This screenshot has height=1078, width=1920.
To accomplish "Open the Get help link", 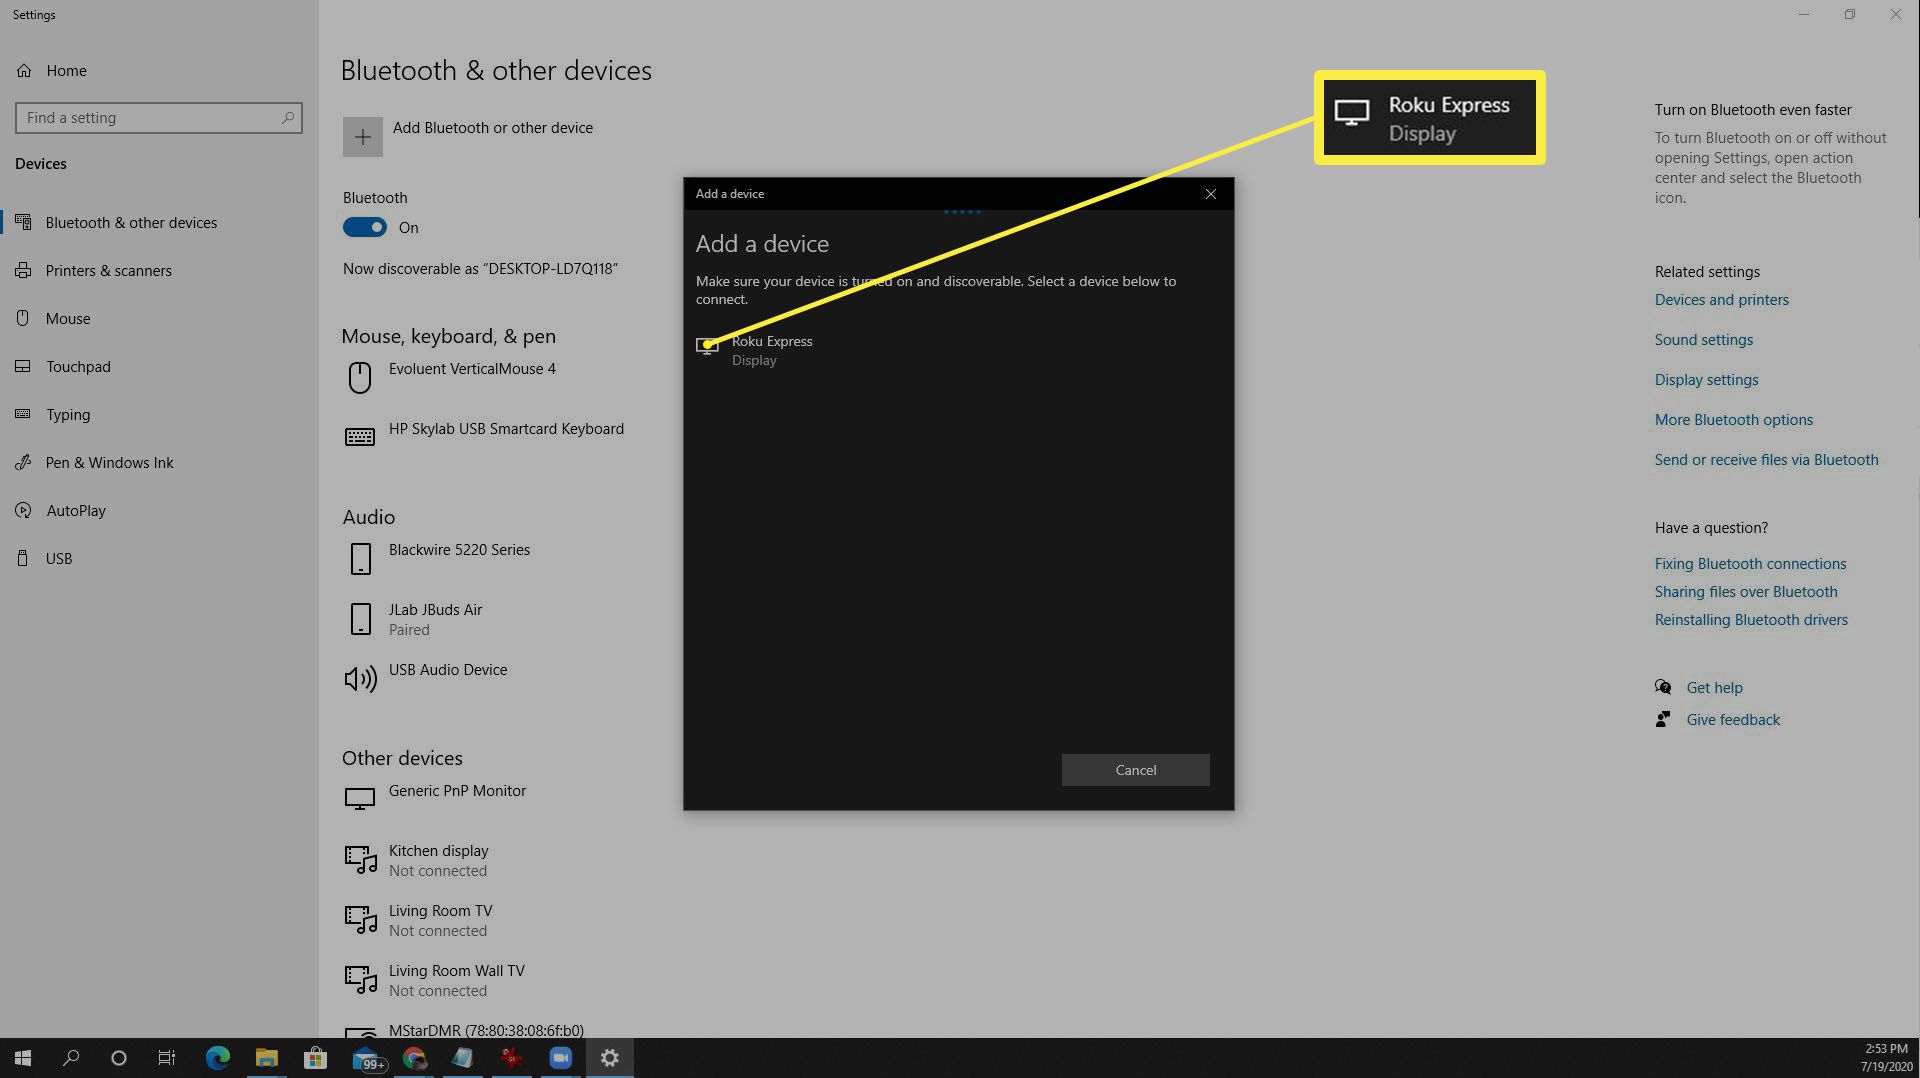I will pyautogui.click(x=1714, y=688).
